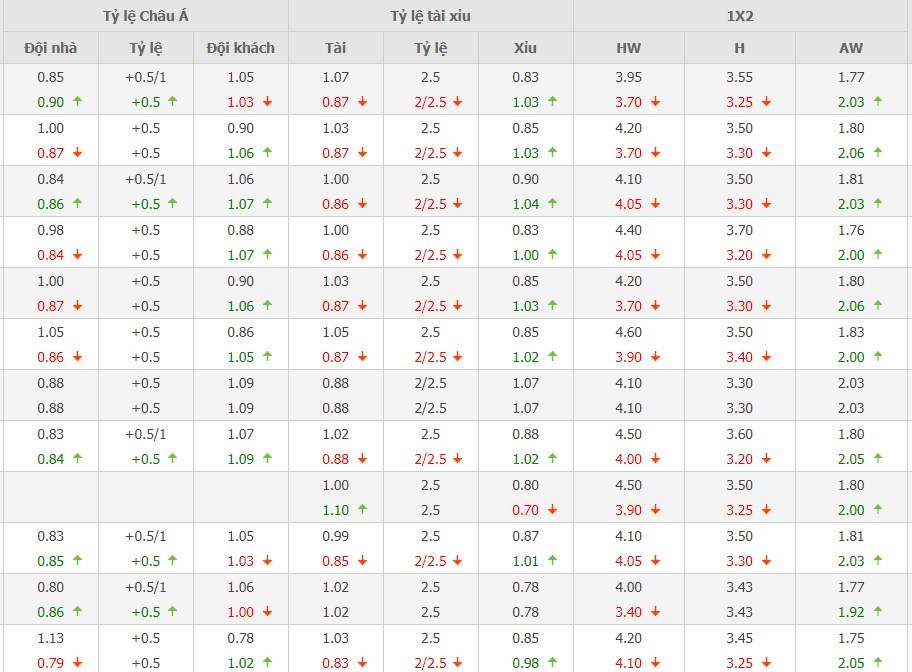Click the red down arrow beside 4.10
Viewport: 912px width, 672px height.
tap(655, 661)
